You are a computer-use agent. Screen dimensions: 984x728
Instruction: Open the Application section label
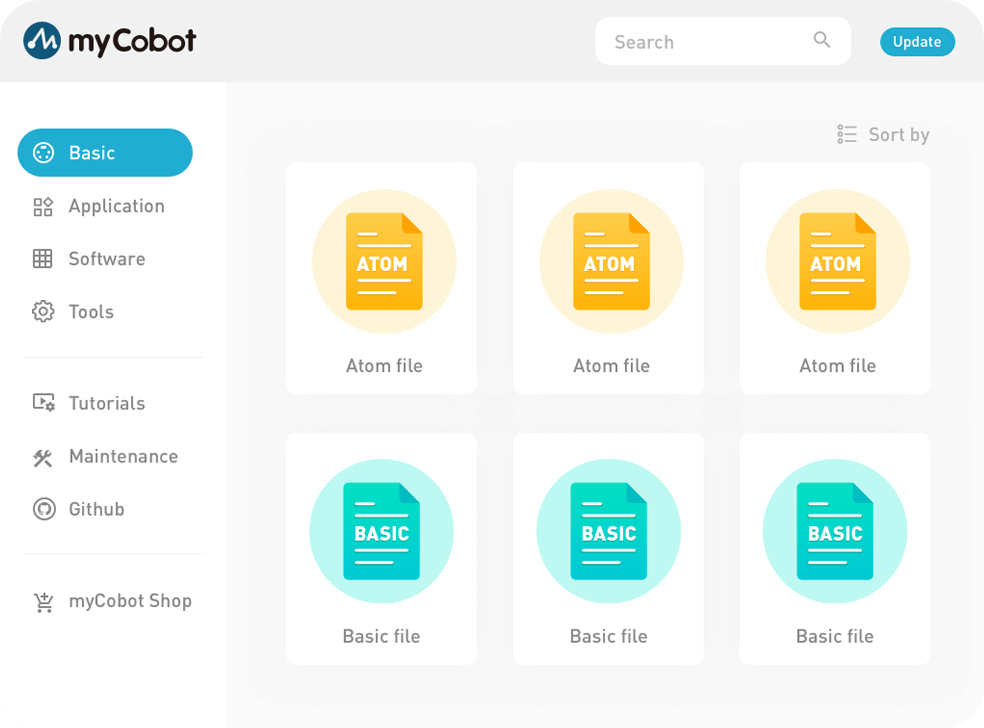point(116,207)
